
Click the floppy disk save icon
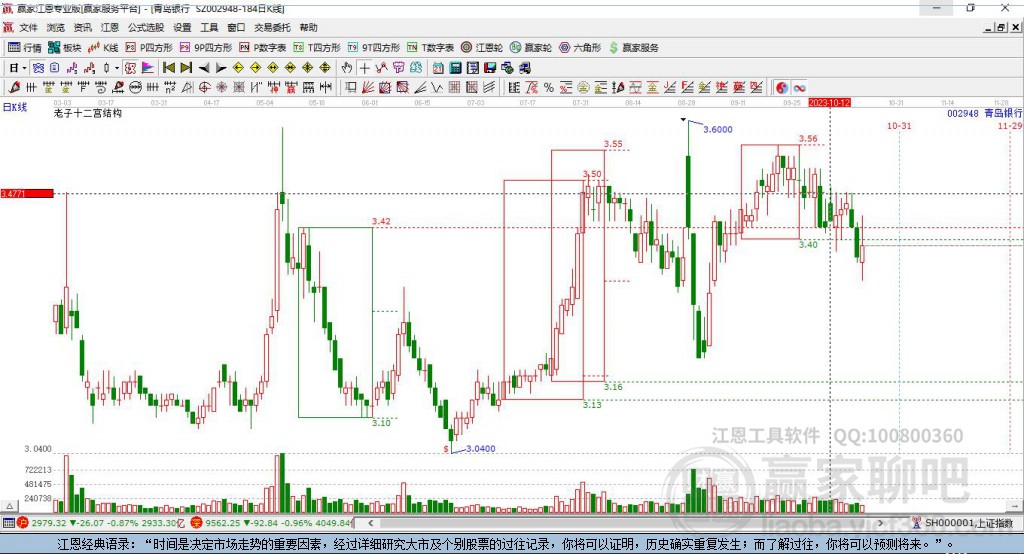(490, 68)
